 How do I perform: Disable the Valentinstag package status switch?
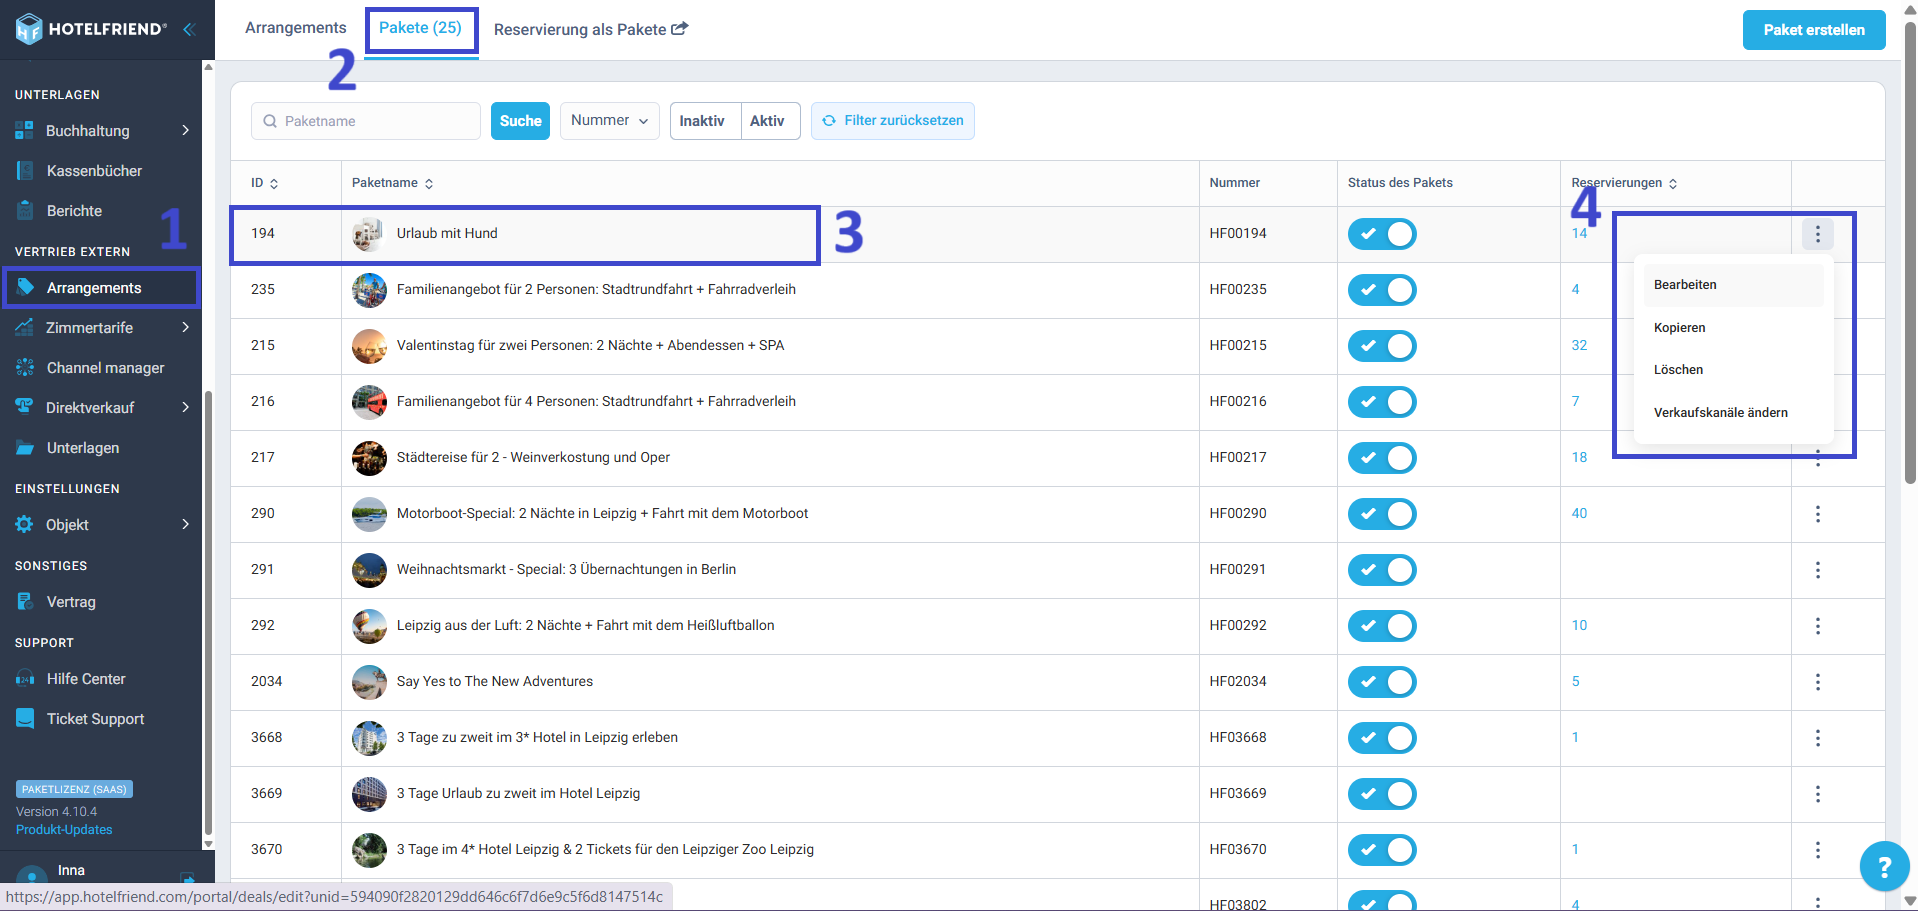click(1382, 346)
